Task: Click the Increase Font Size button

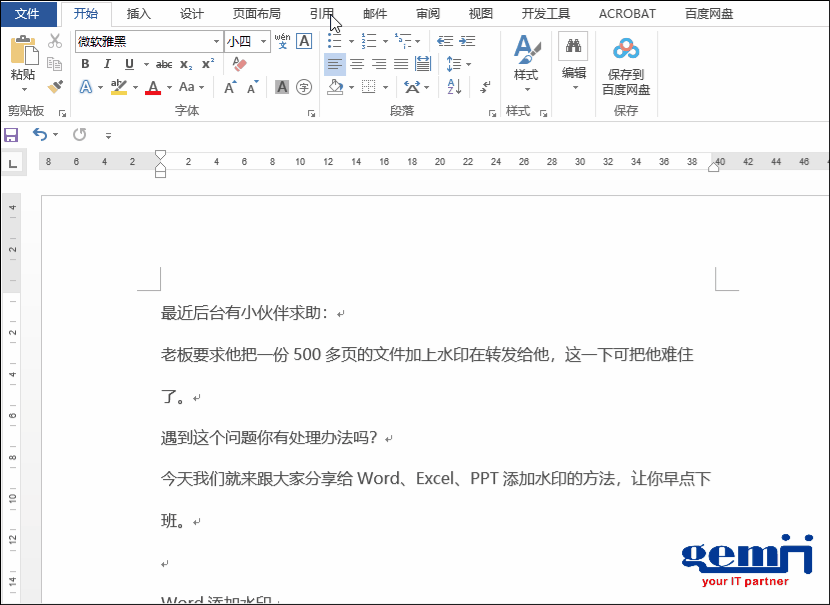Action: 230,86
